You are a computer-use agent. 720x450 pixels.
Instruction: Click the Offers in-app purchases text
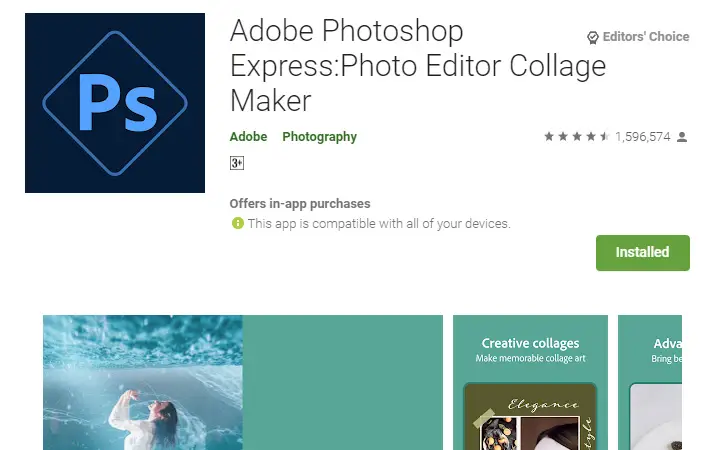tap(300, 203)
